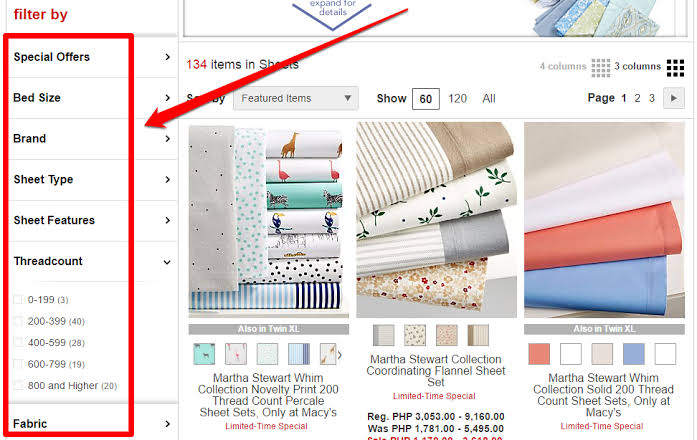Switch to 4 columns grid view icon

point(601,68)
